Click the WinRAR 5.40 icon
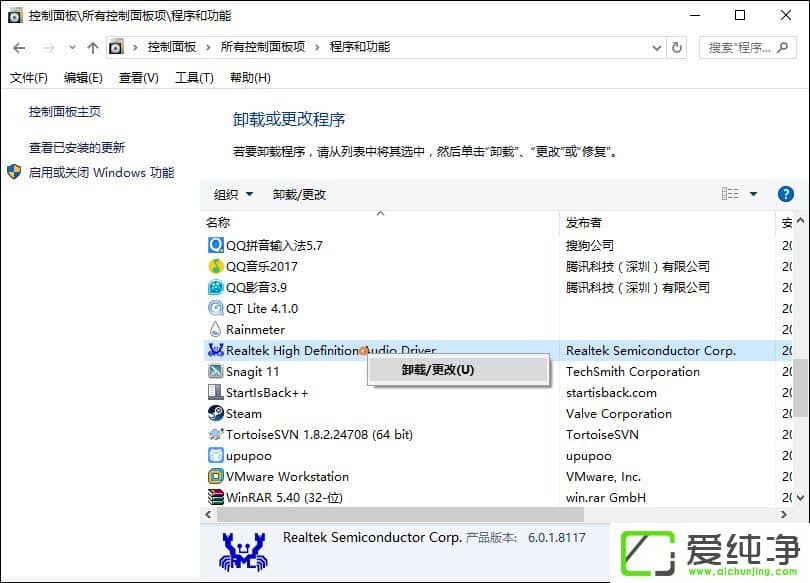The width and height of the screenshot is (810, 583). pos(216,497)
